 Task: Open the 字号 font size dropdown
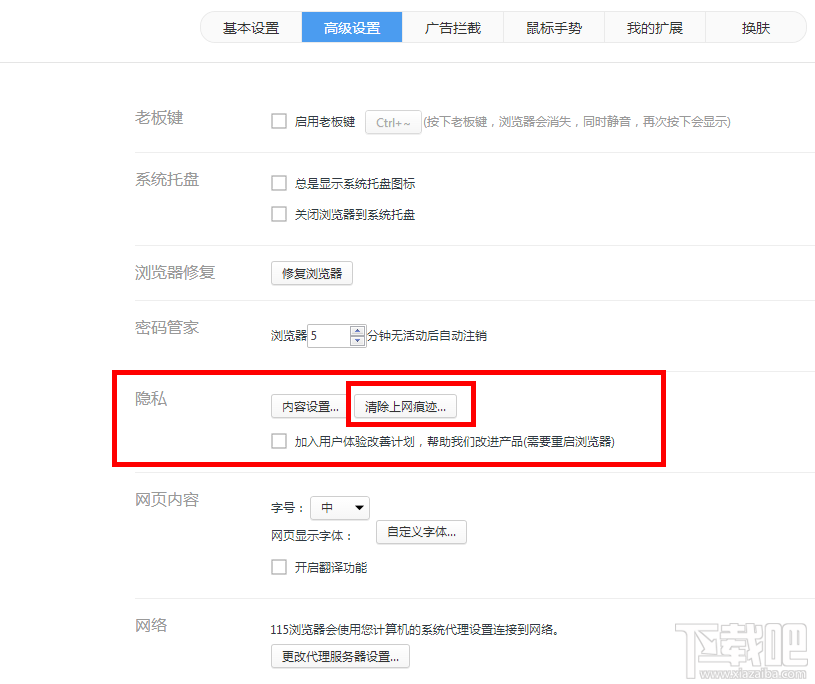(x=340, y=507)
